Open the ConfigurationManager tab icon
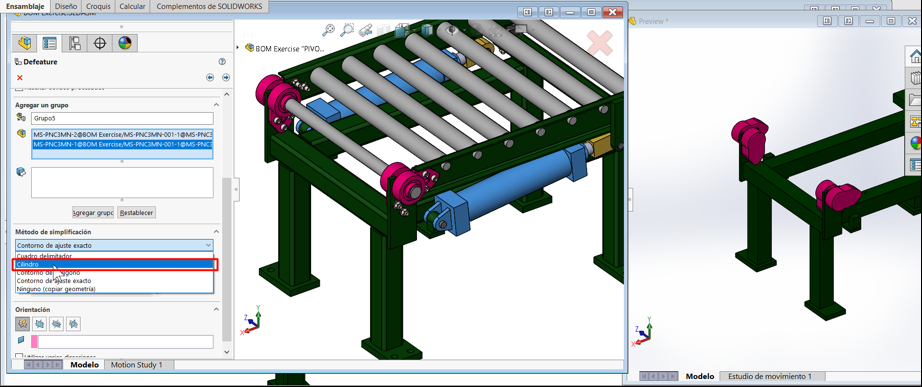This screenshot has height=387, width=922. tap(75, 43)
